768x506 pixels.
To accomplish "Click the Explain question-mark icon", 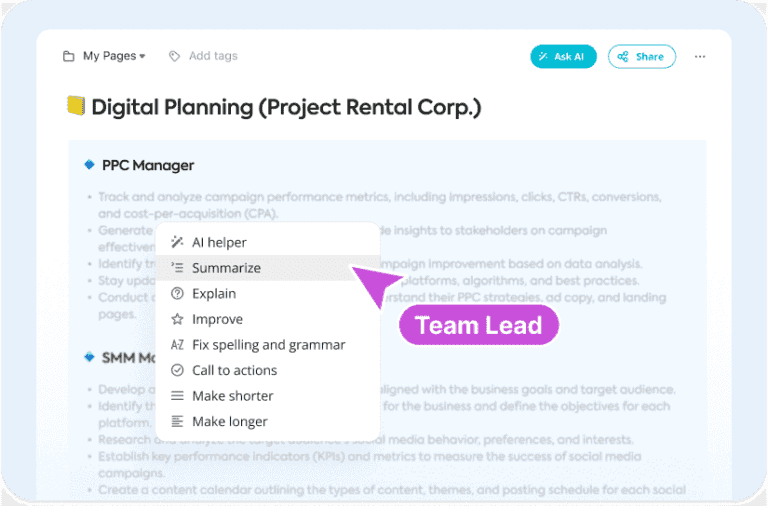I will (x=177, y=294).
